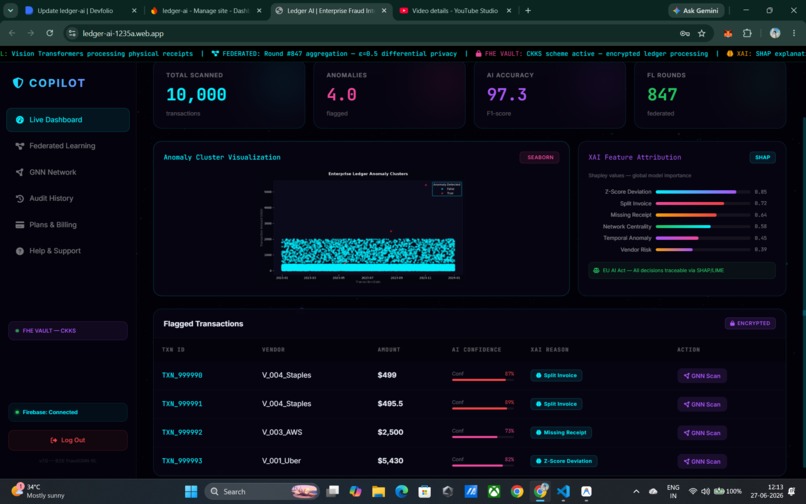Image resolution: width=806 pixels, height=504 pixels.
Task: Click the FL Rounds 847 card
Action: tap(710, 95)
